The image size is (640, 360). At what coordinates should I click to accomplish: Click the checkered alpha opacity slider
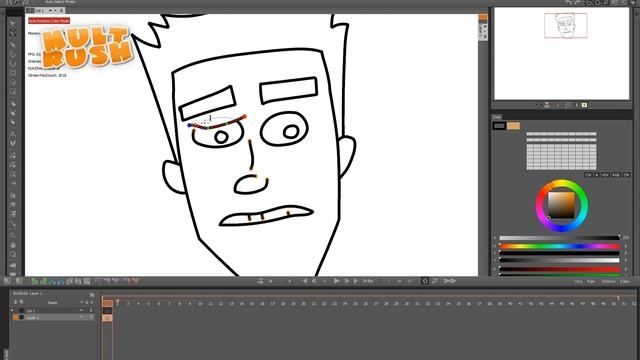(x=560, y=238)
